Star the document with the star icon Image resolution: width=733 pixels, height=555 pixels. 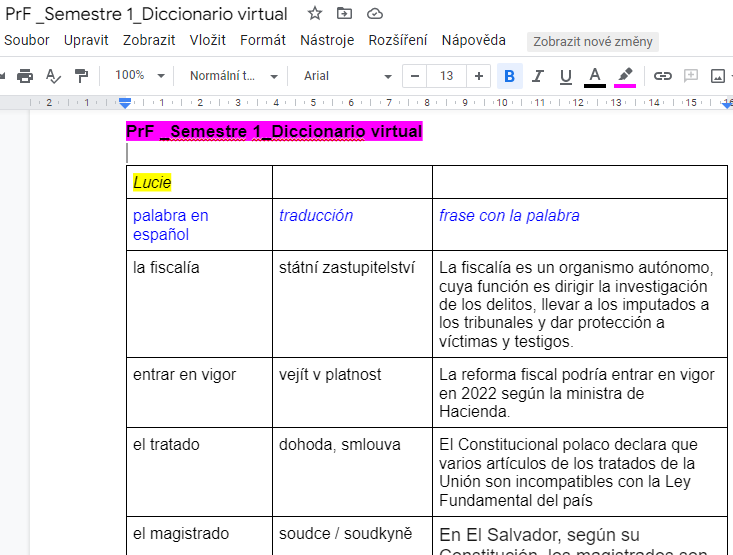click(315, 14)
